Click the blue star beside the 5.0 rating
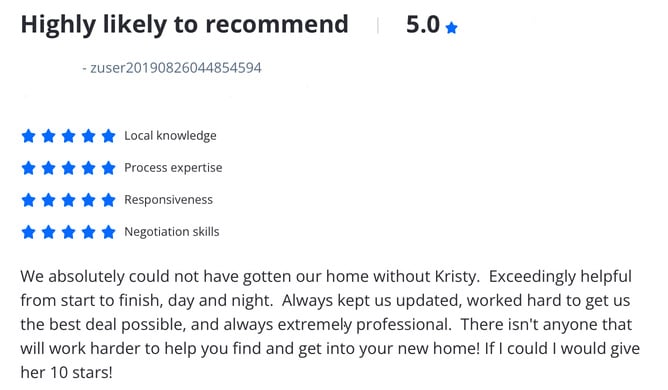The image size is (668, 390). click(451, 28)
